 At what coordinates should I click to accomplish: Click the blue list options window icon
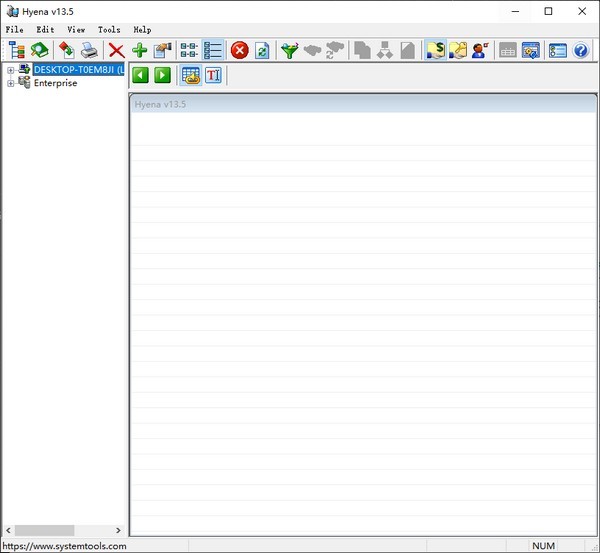tap(558, 50)
